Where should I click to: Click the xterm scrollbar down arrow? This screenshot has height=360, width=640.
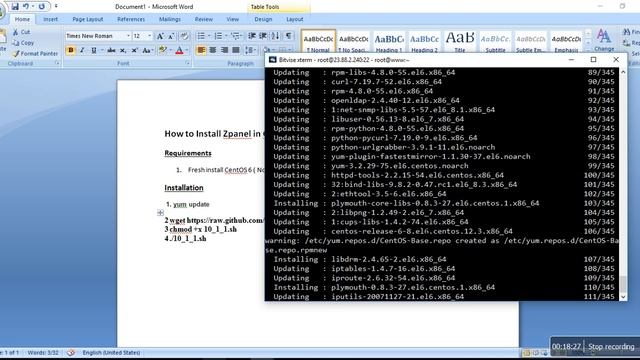coord(623,297)
